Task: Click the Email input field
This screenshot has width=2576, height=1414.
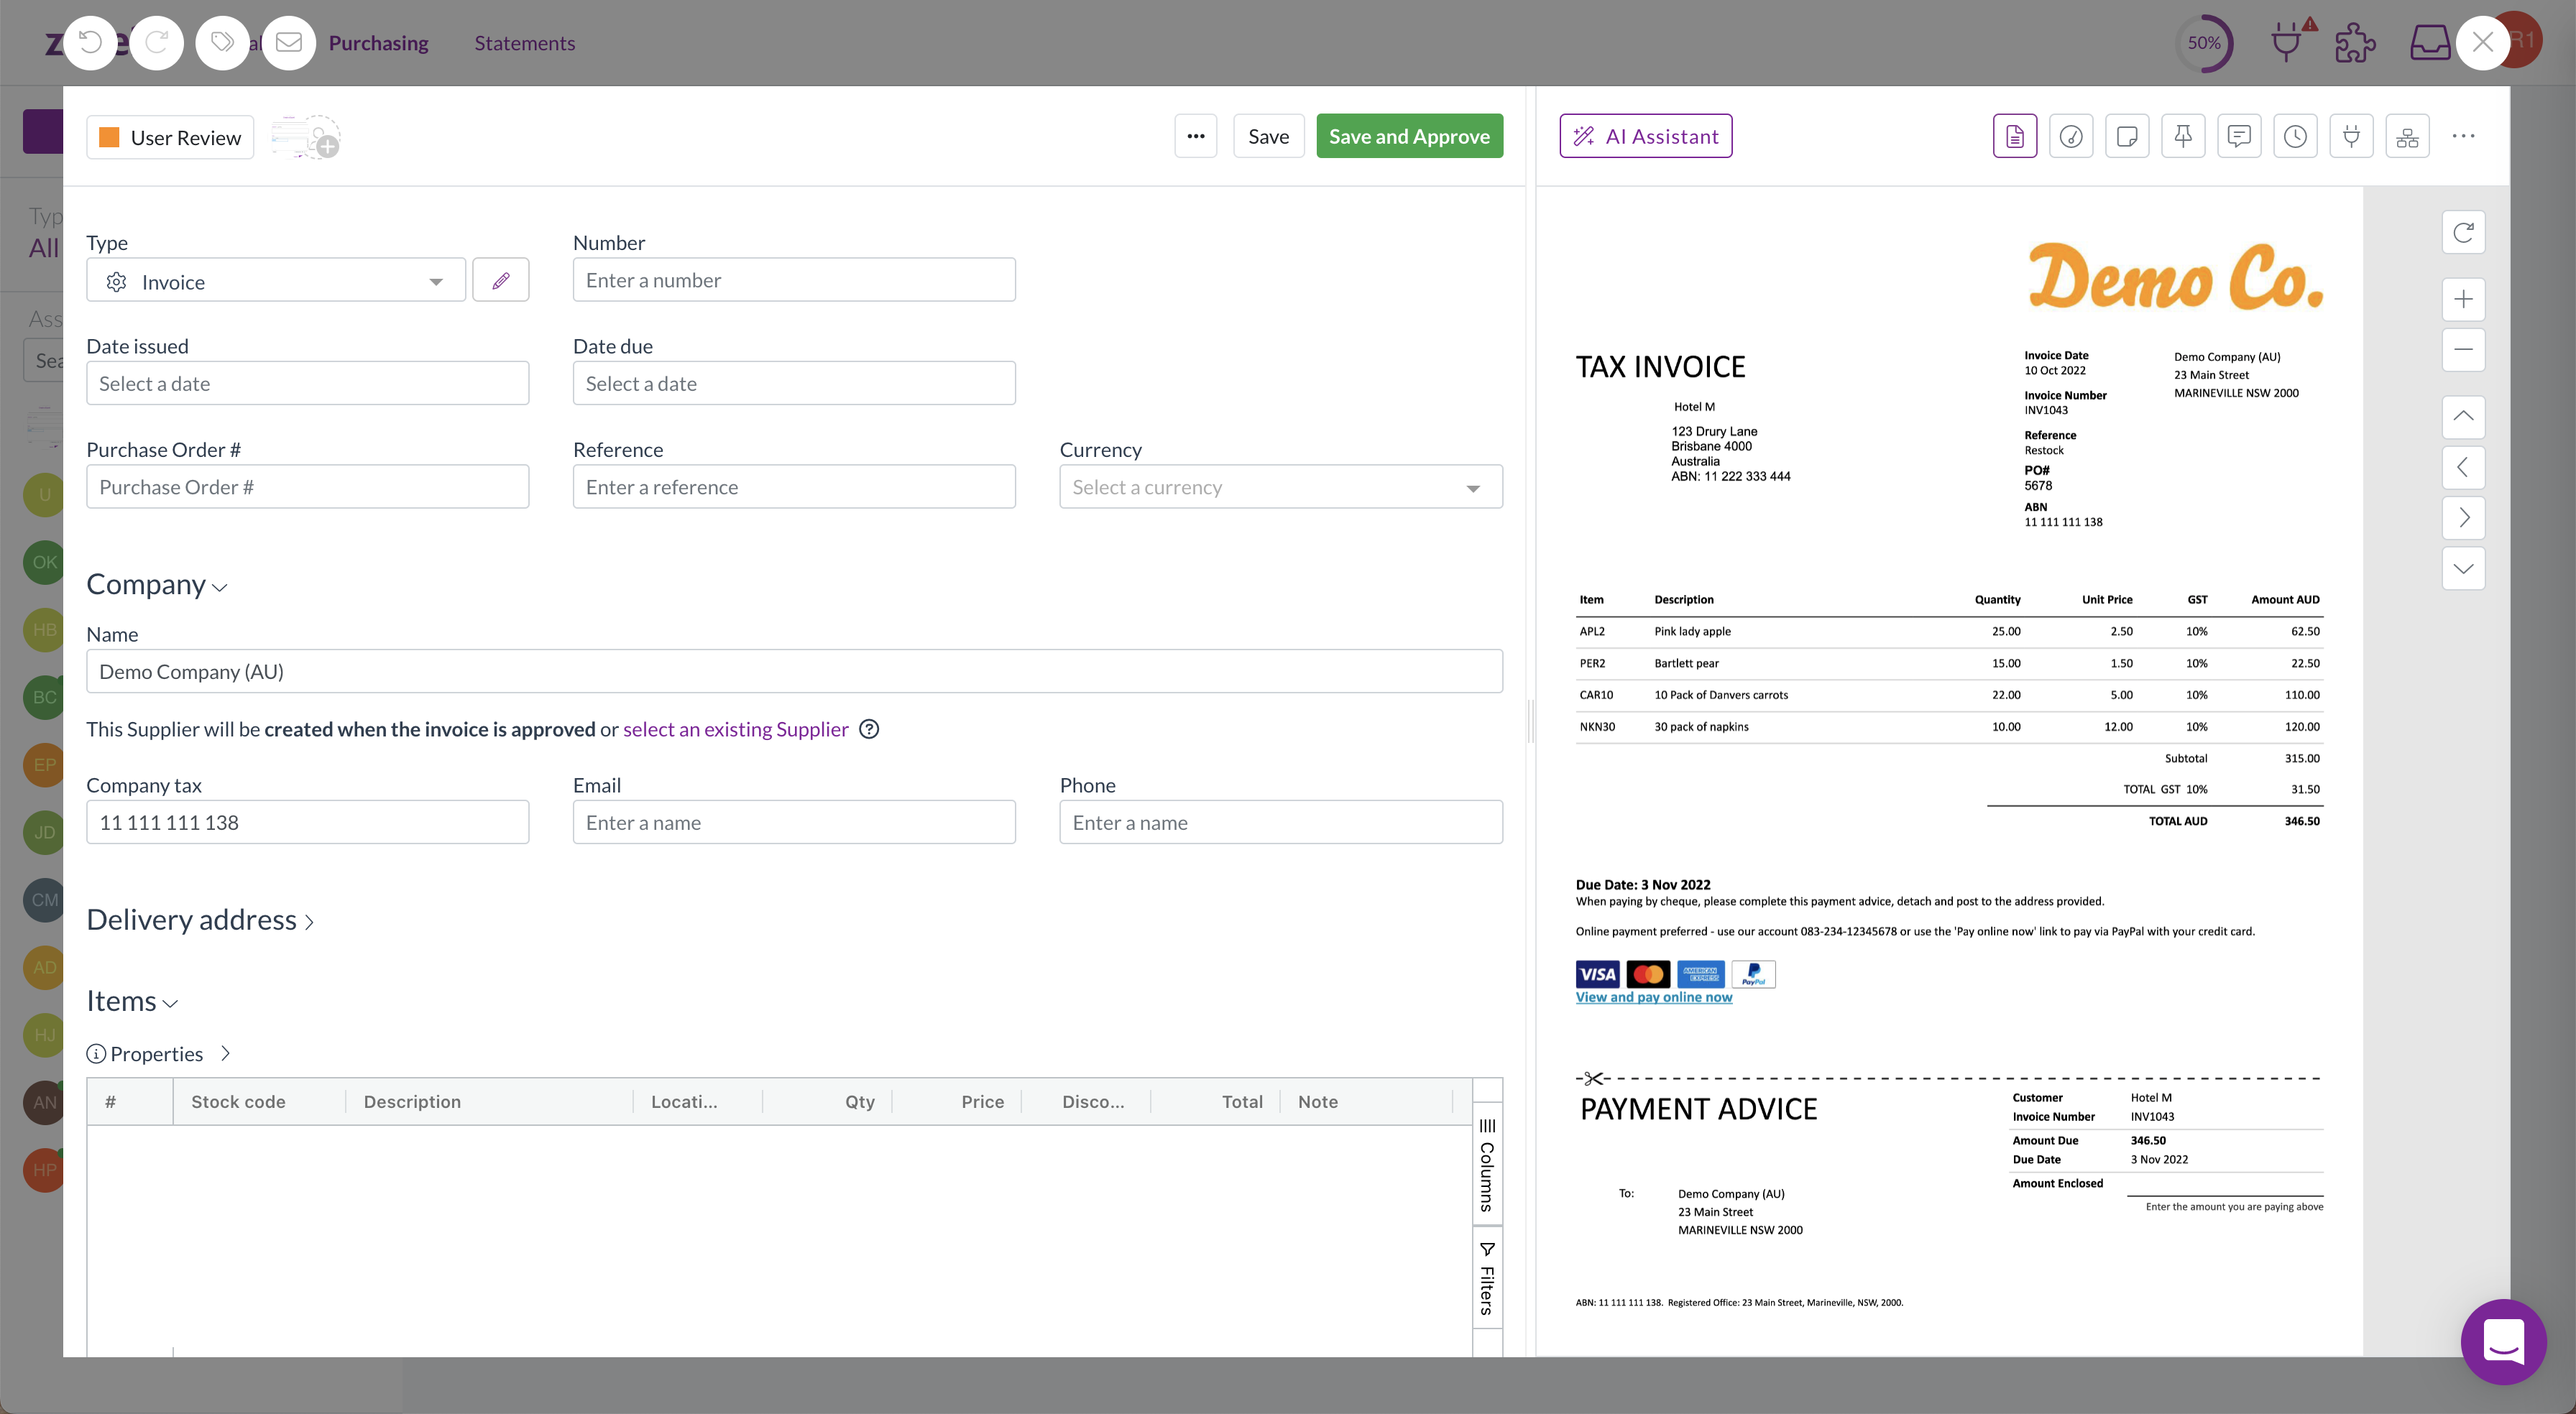Action: pos(794,822)
